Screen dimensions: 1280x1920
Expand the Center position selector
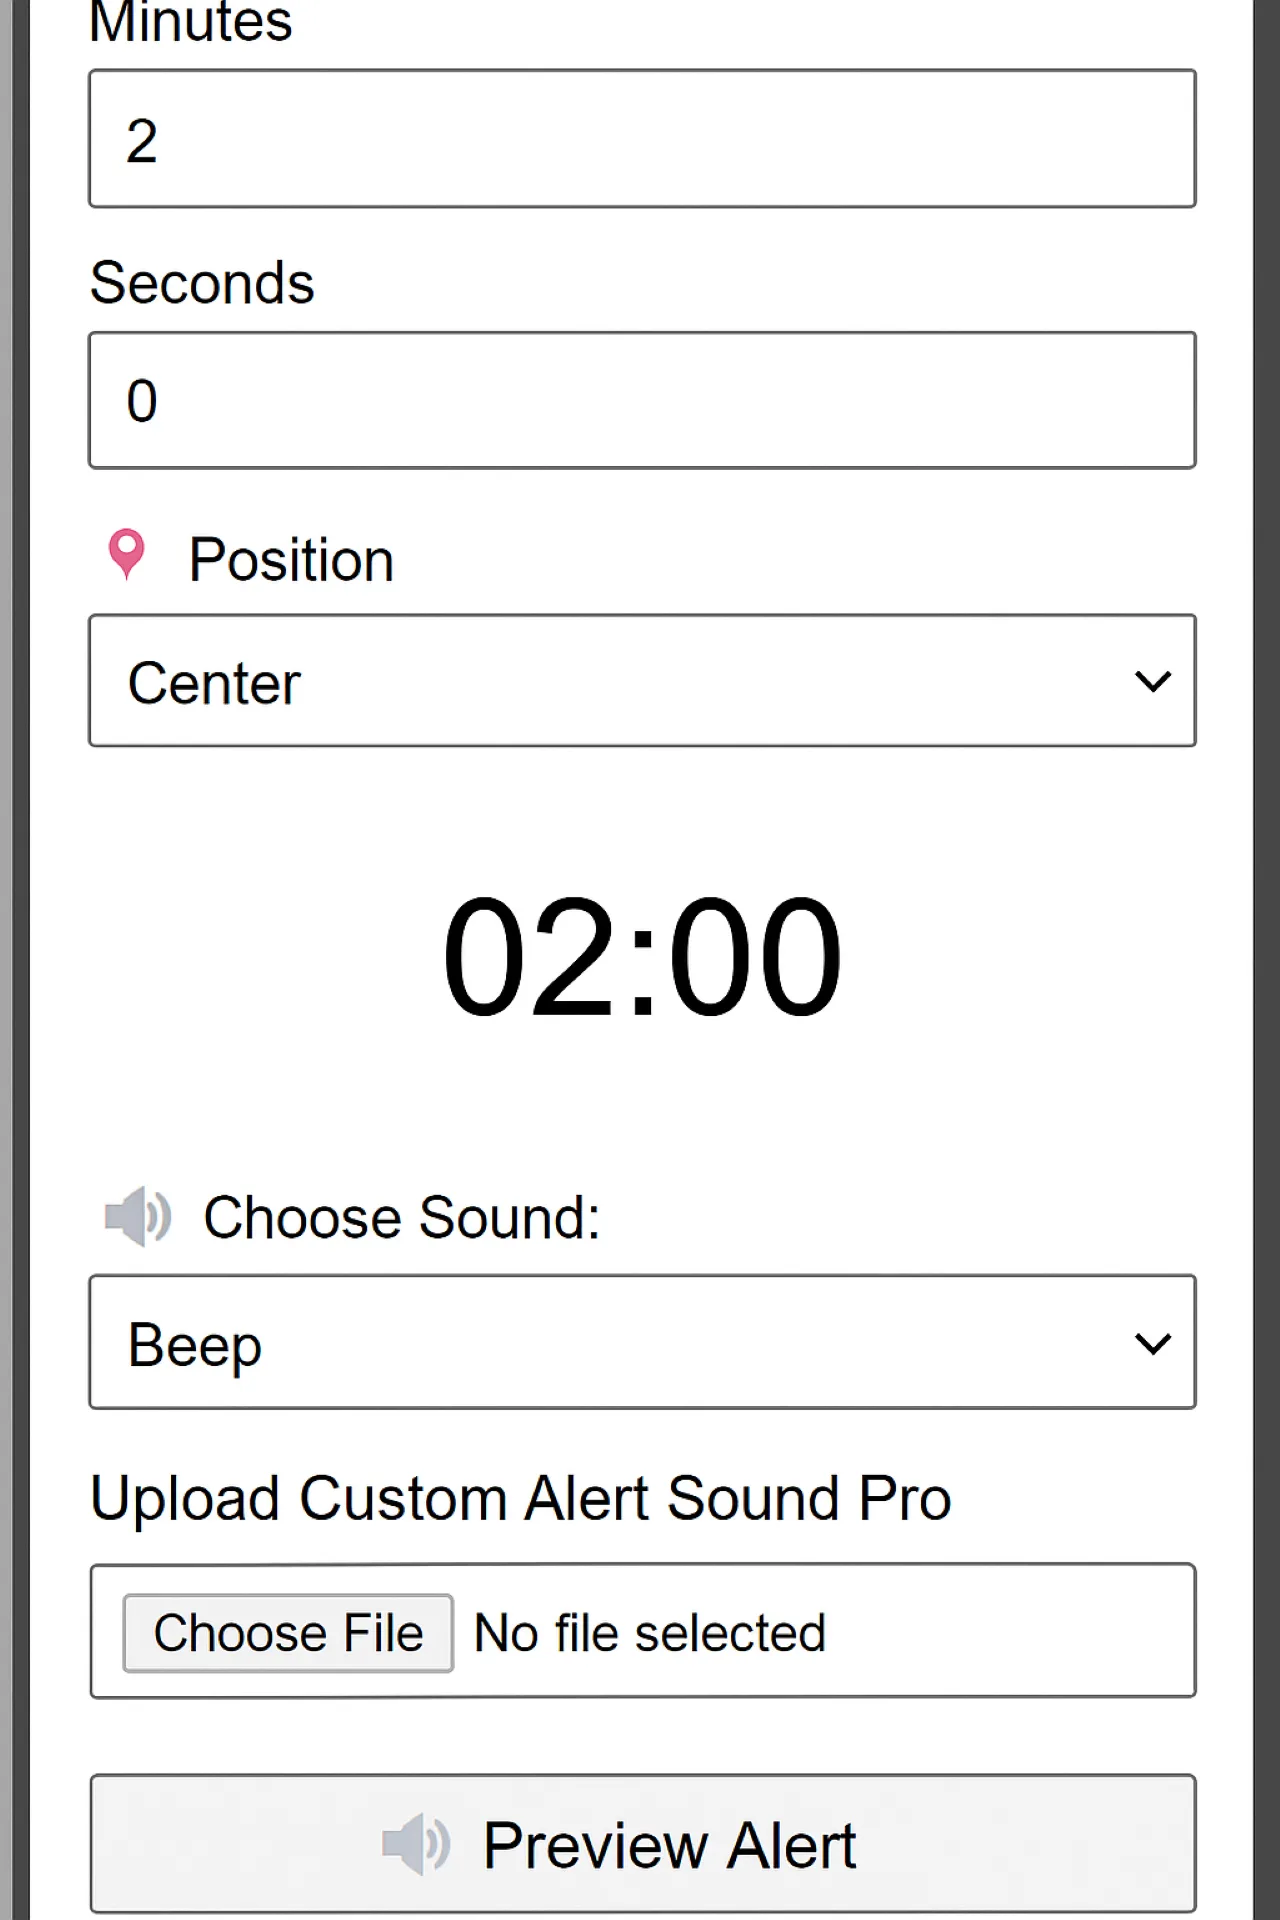click(641, 681)
